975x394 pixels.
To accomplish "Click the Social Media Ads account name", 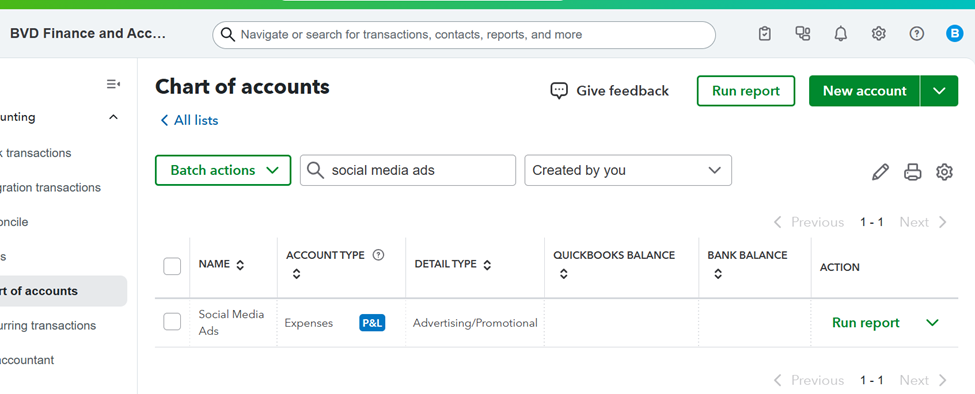I will 231,323.
